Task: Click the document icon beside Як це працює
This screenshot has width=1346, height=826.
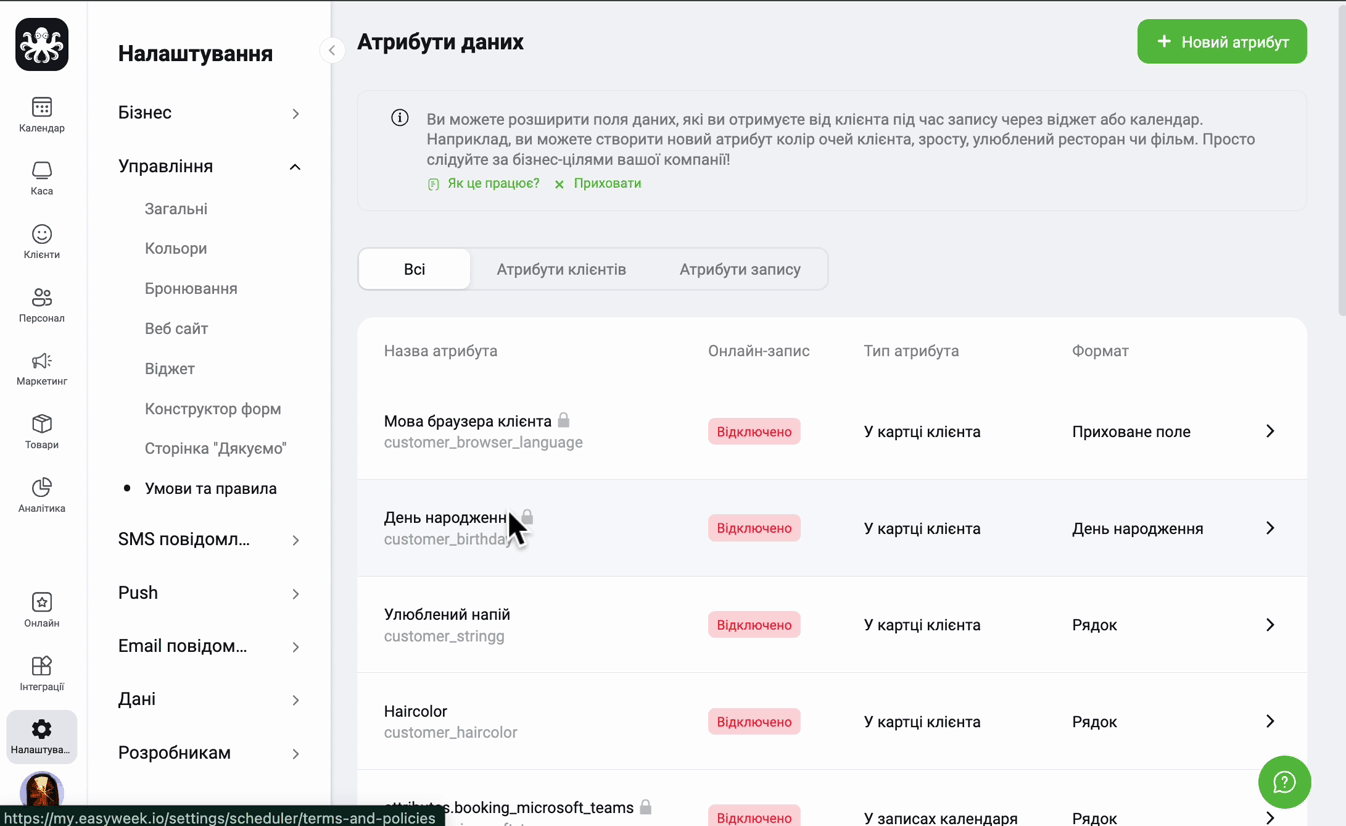Action: coord(433,184)
